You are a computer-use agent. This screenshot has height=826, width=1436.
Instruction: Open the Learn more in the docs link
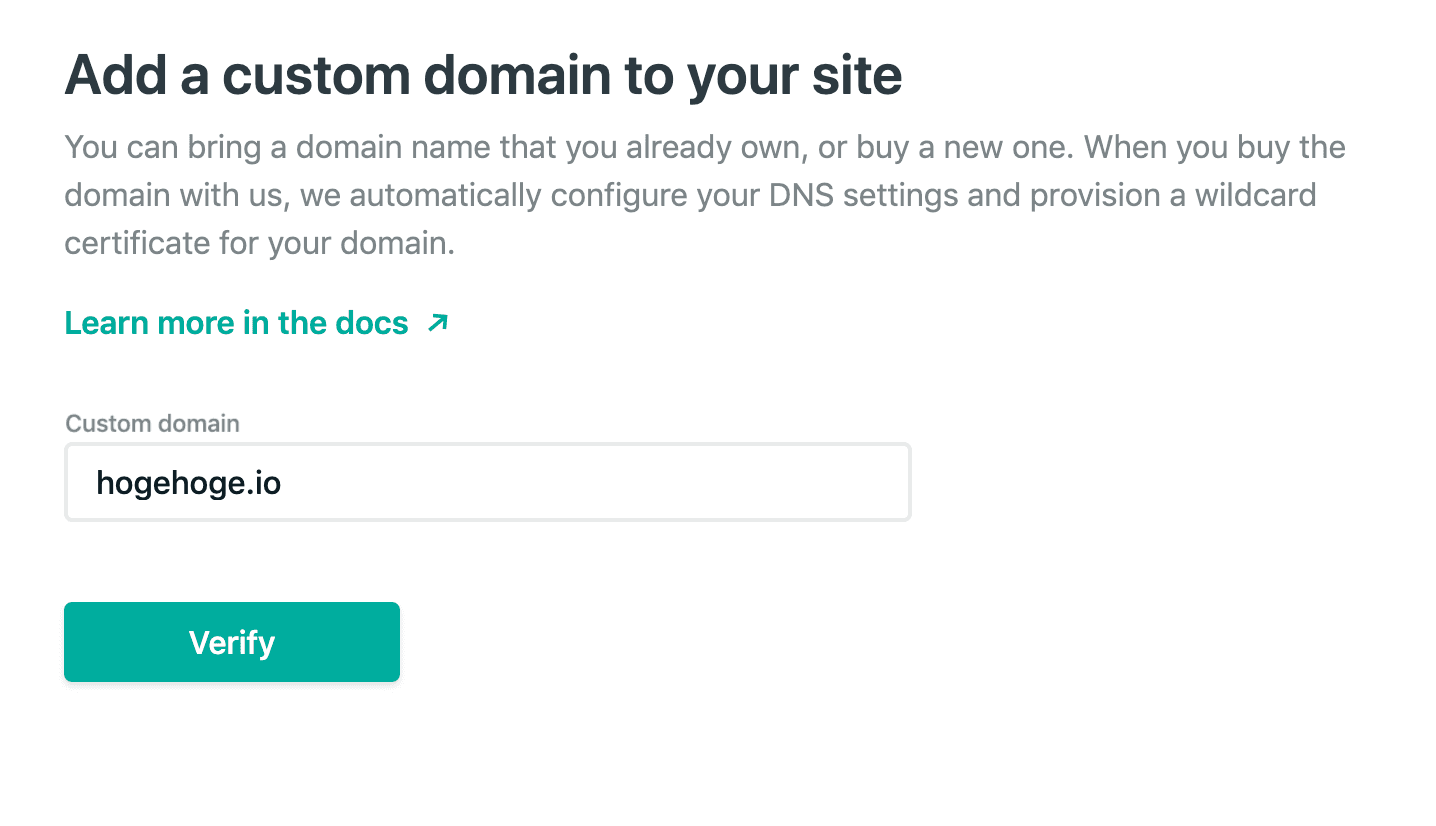[x=235, y=322]
